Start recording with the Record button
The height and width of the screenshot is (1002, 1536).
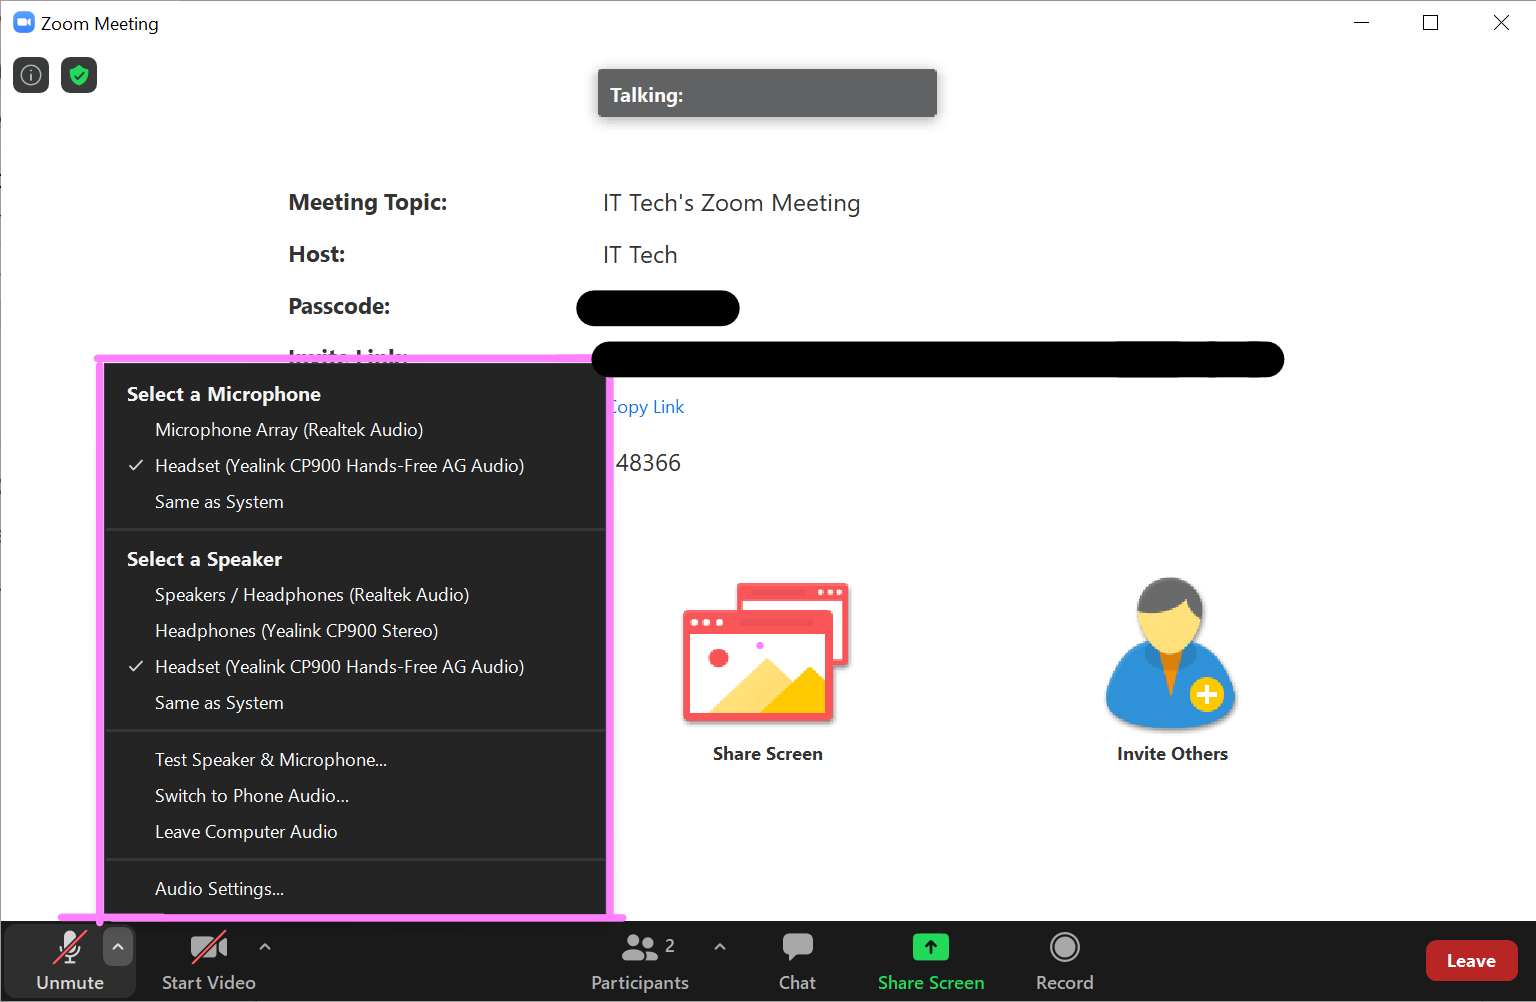coord(1065,960)
